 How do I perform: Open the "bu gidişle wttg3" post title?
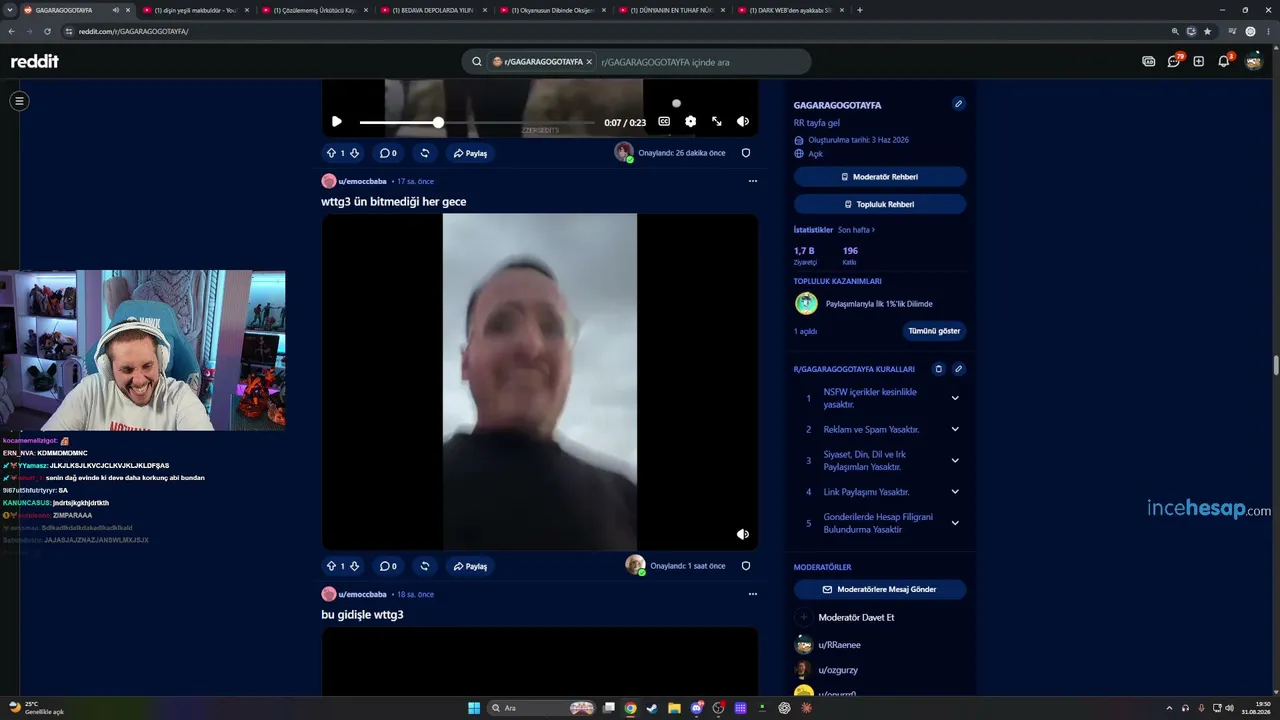[x=362, y=614]
